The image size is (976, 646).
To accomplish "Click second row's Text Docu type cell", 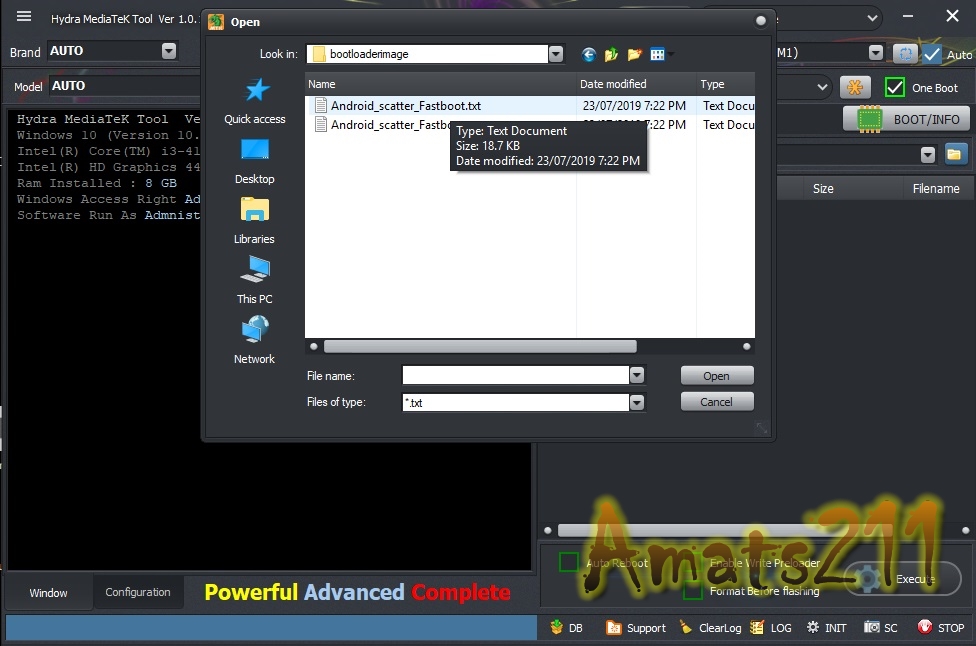I will [x=728, y=124].
